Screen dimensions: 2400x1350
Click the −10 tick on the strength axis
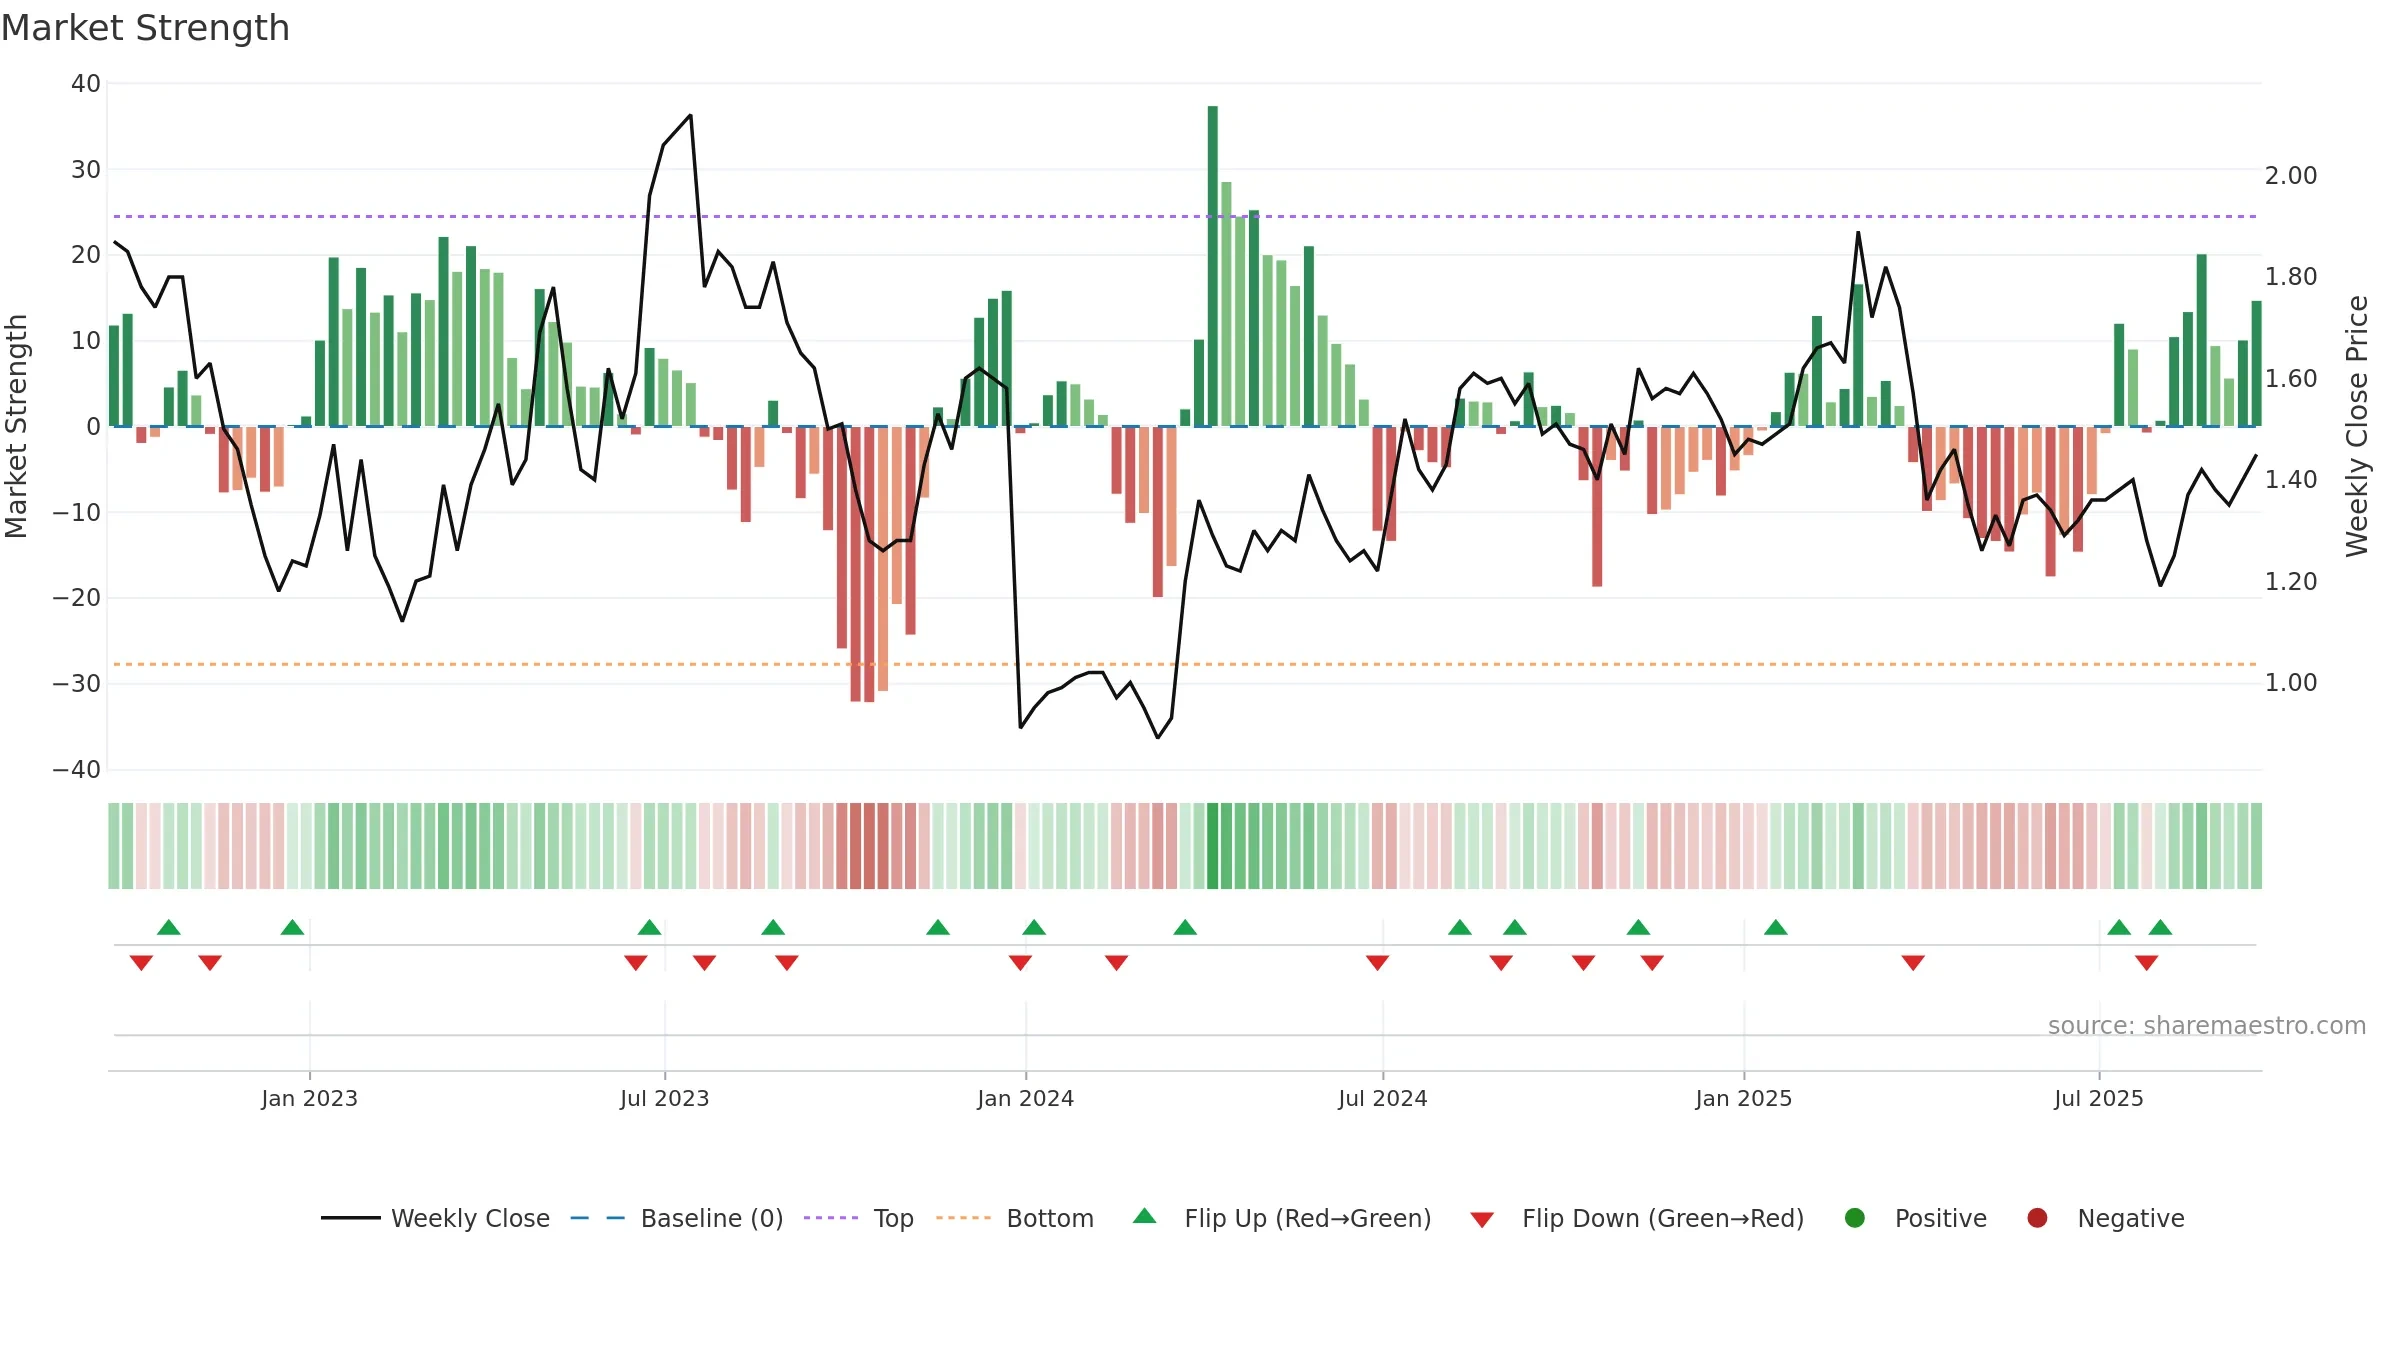pos(77,512)
